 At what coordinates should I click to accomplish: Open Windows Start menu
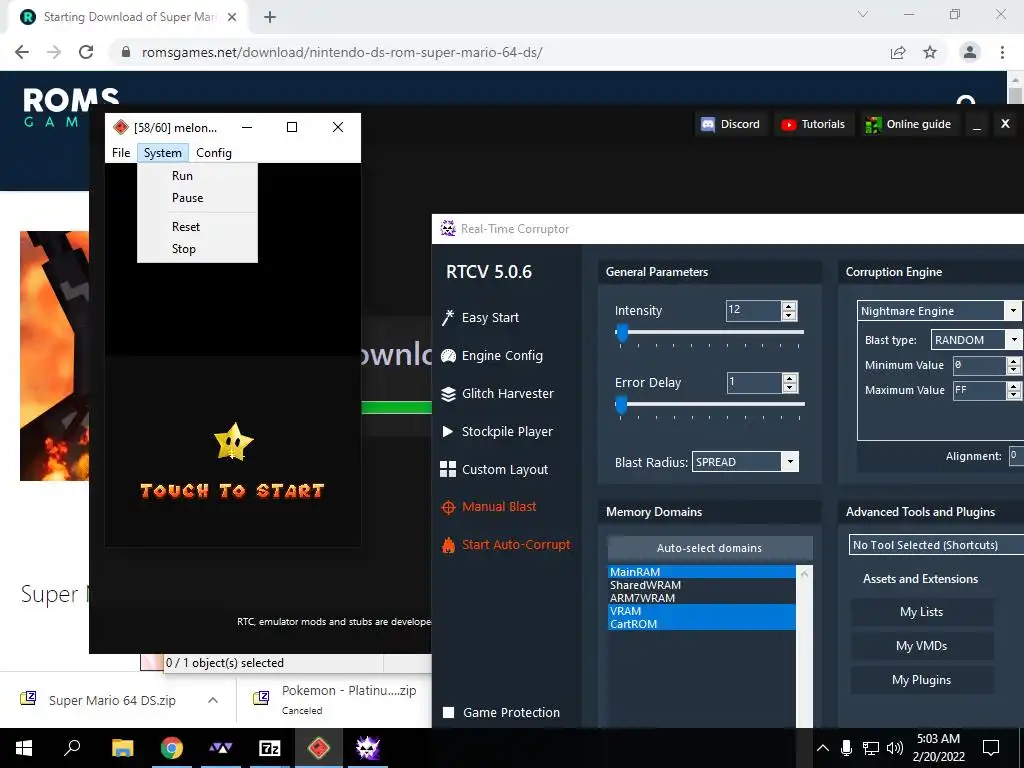pos(24,748)
